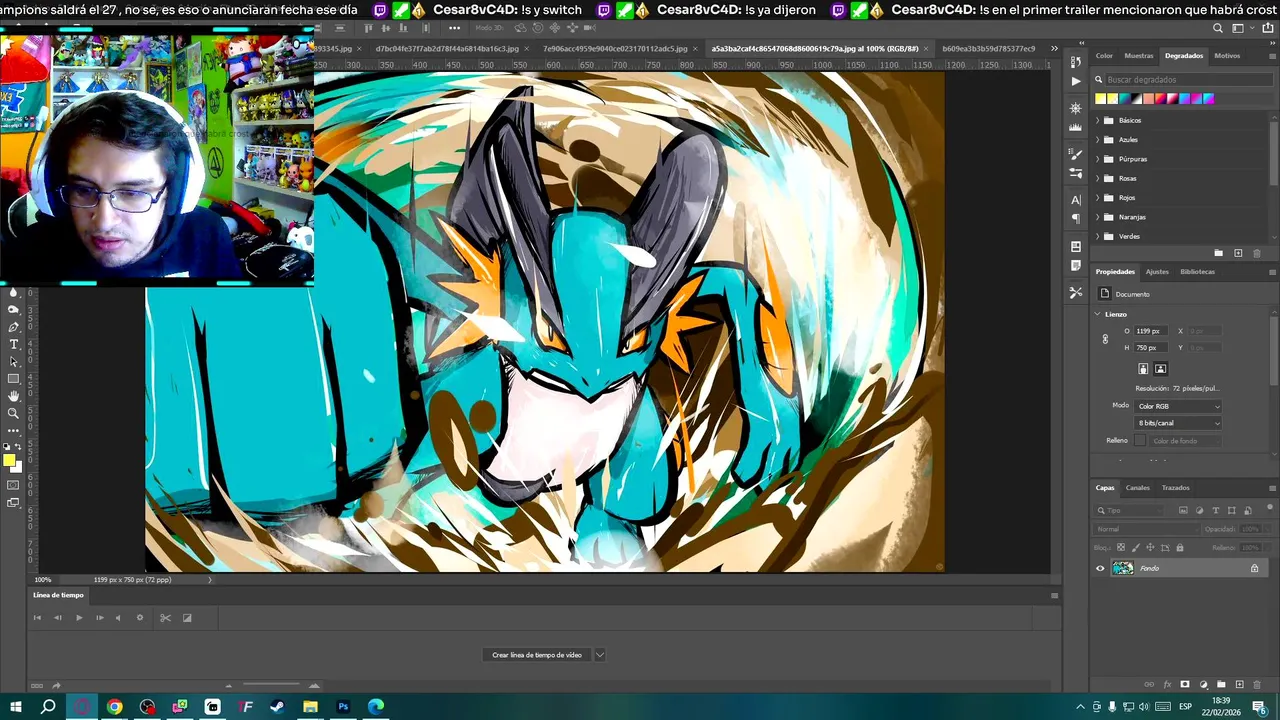Screen dimensions: 1280x720
Task: Switch to the Motivos tab
Action: tap(1227, 56)
